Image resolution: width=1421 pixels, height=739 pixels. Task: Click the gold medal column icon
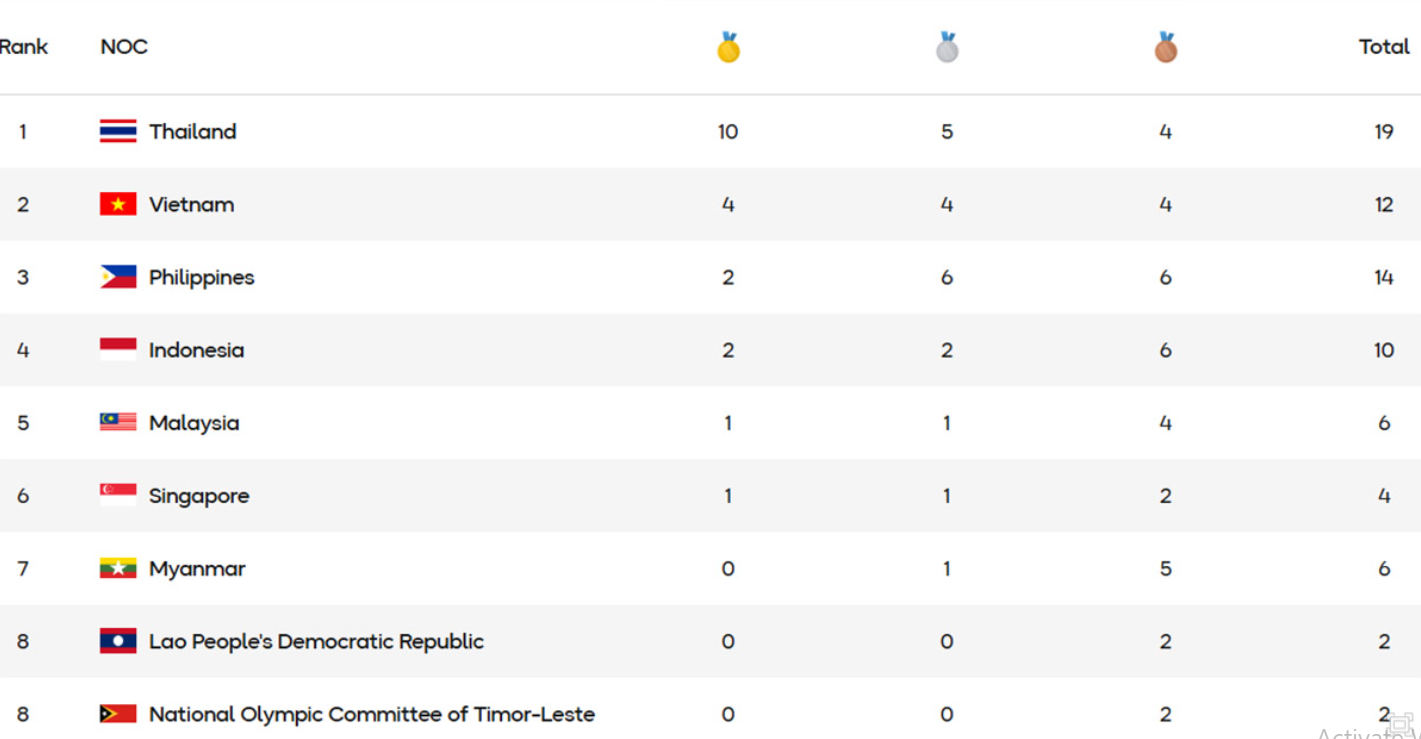coord(728,47)
